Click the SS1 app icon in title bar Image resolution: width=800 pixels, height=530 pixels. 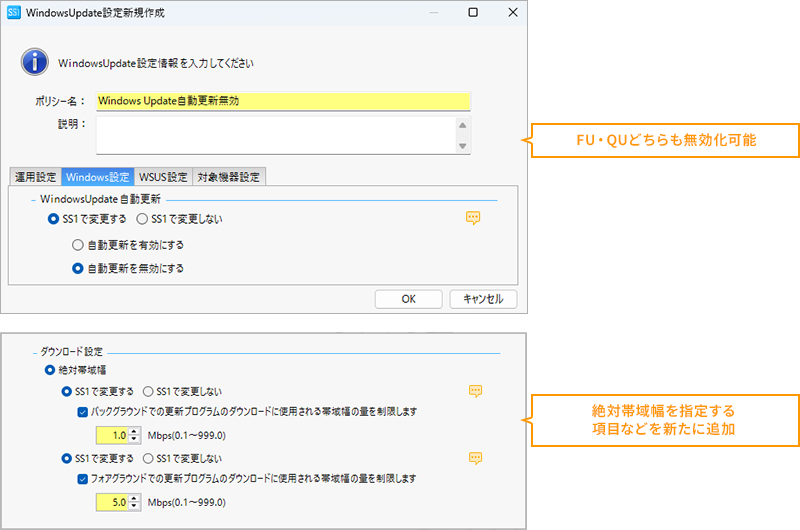click(14, 12)
